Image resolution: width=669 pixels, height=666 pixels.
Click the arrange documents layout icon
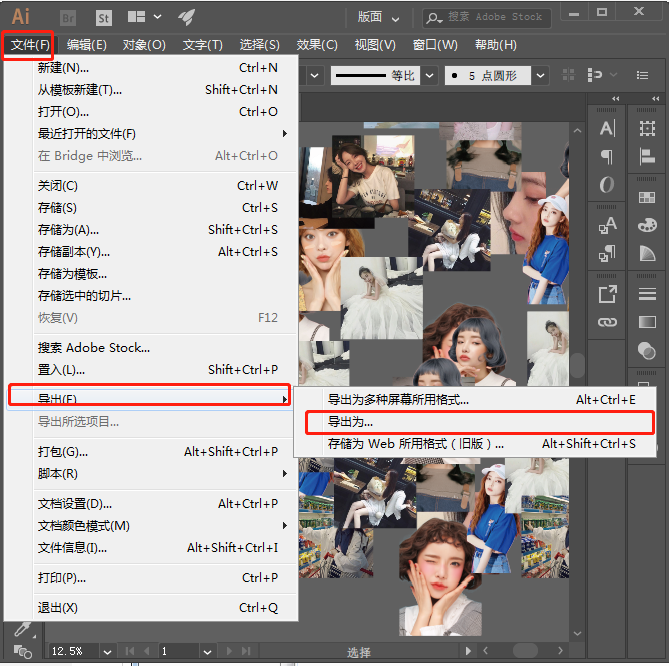click(x=137, y=17)
